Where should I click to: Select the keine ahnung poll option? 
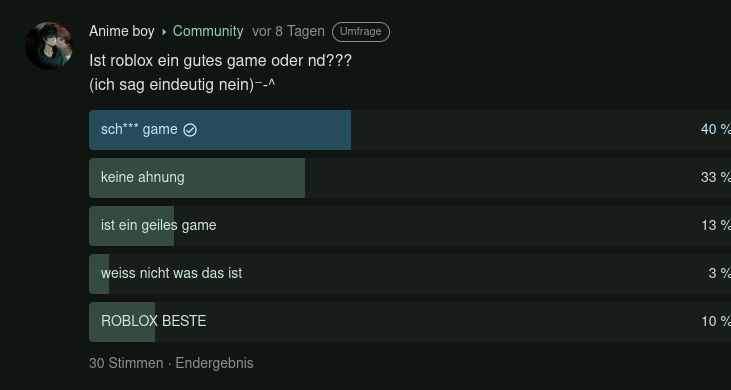[410, 178]
